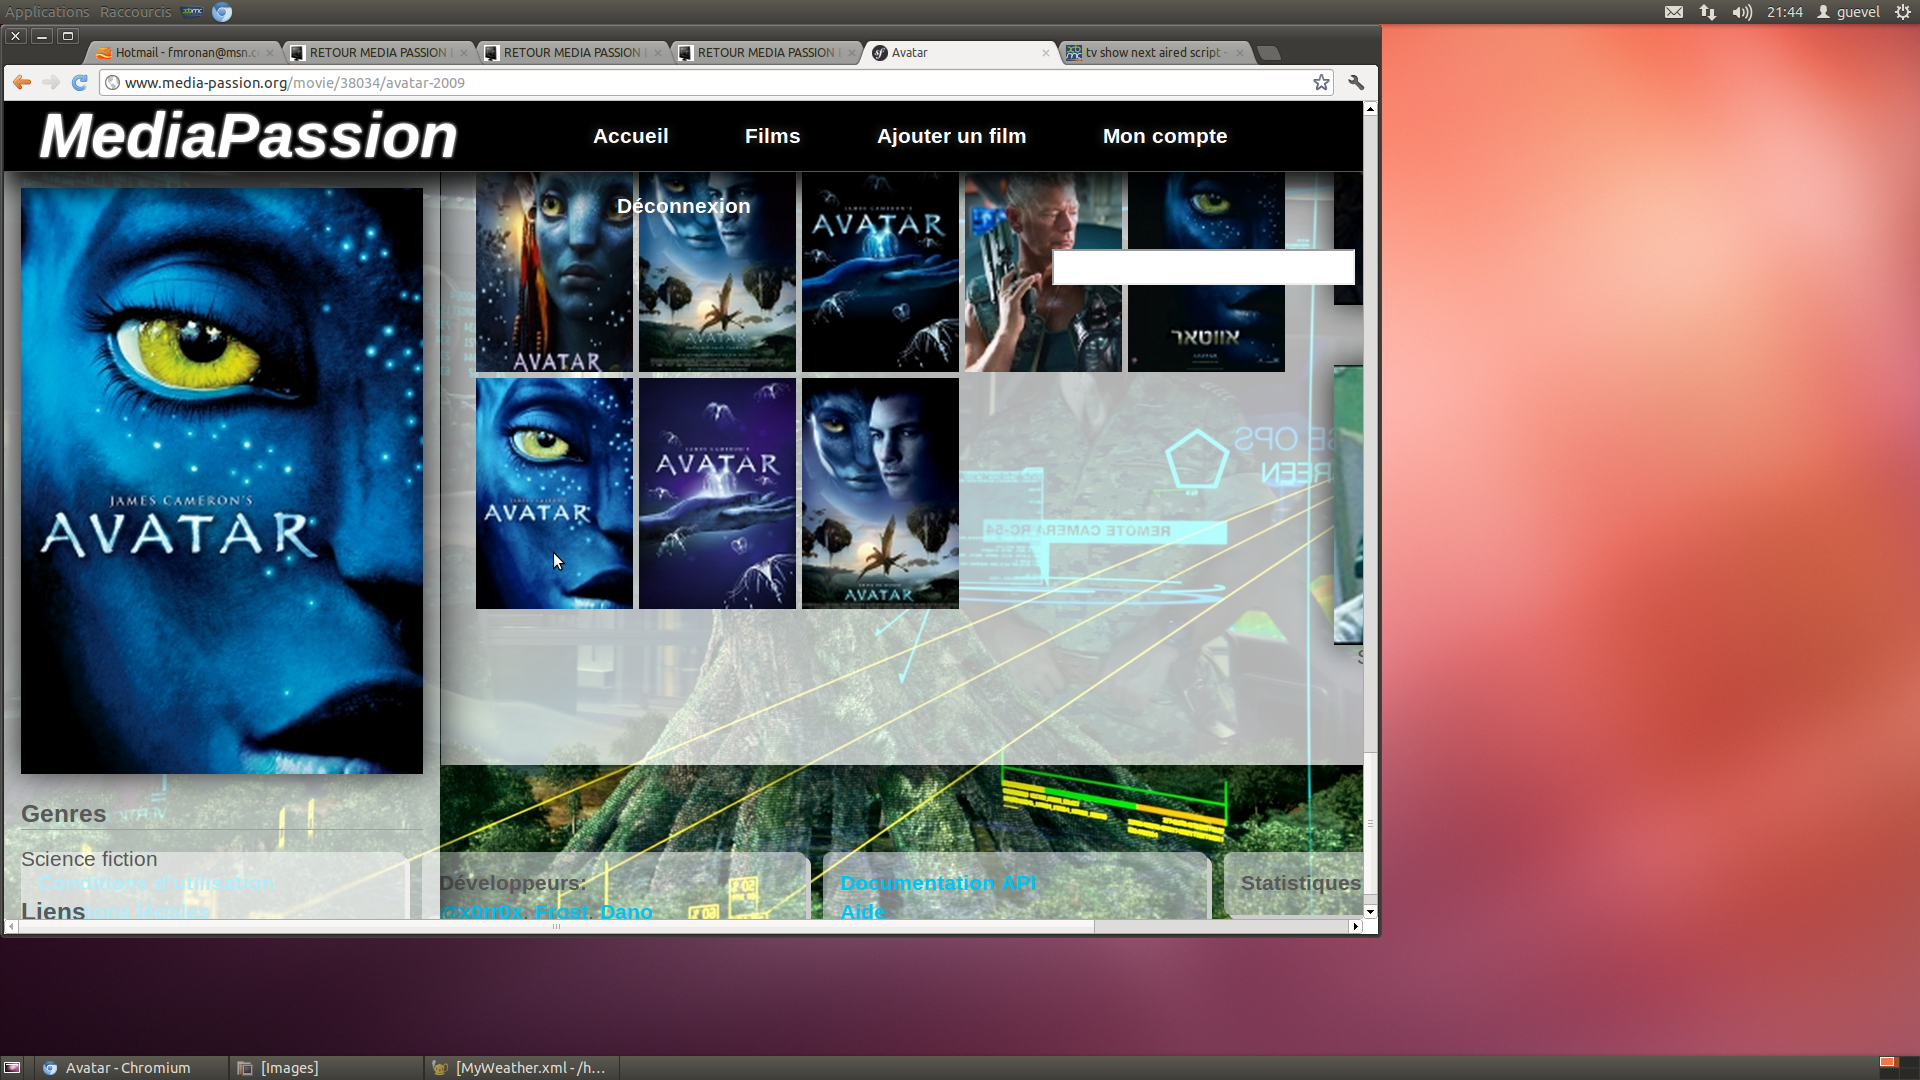Open Mon compte page

(1165, 136)
